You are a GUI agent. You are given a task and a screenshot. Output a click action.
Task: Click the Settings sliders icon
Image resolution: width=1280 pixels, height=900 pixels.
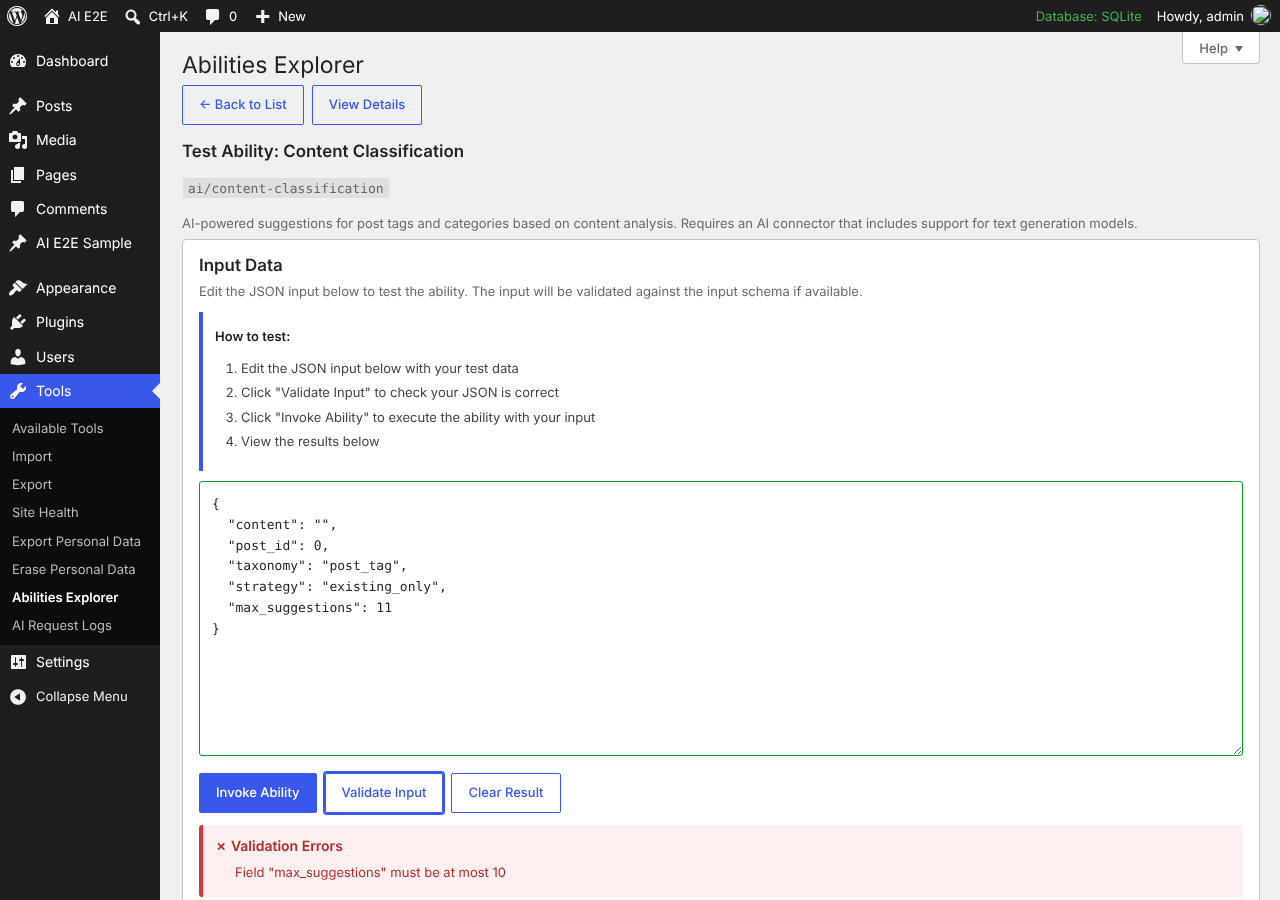[18, 662]
